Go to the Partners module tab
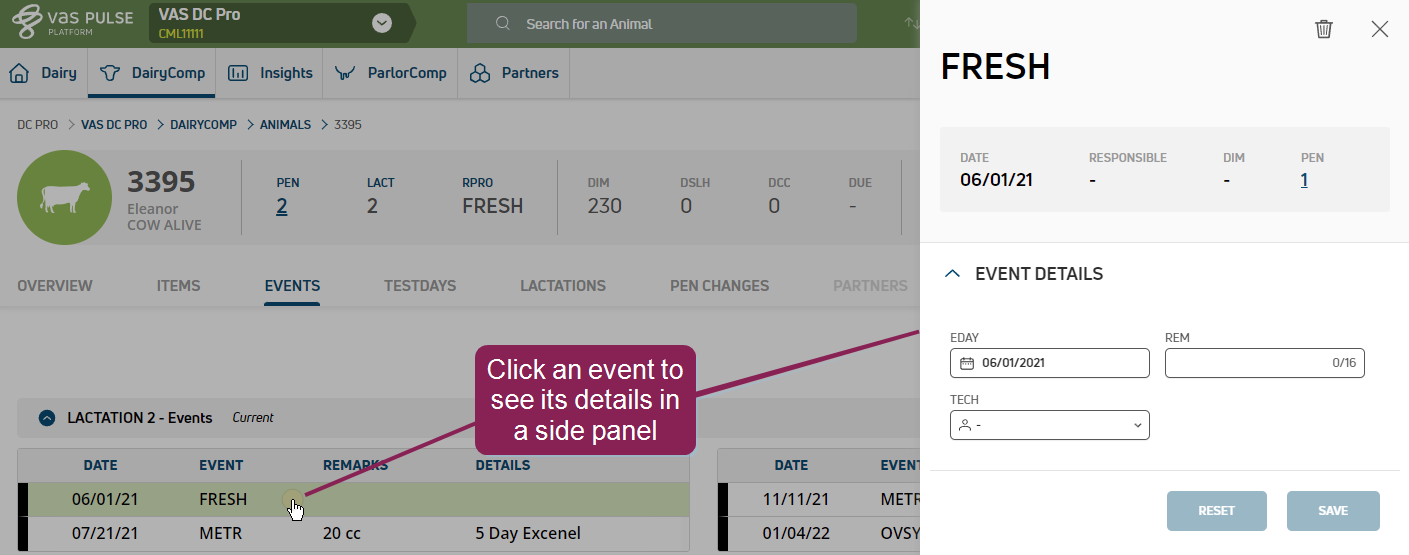1409x555 pixels. 514,73
